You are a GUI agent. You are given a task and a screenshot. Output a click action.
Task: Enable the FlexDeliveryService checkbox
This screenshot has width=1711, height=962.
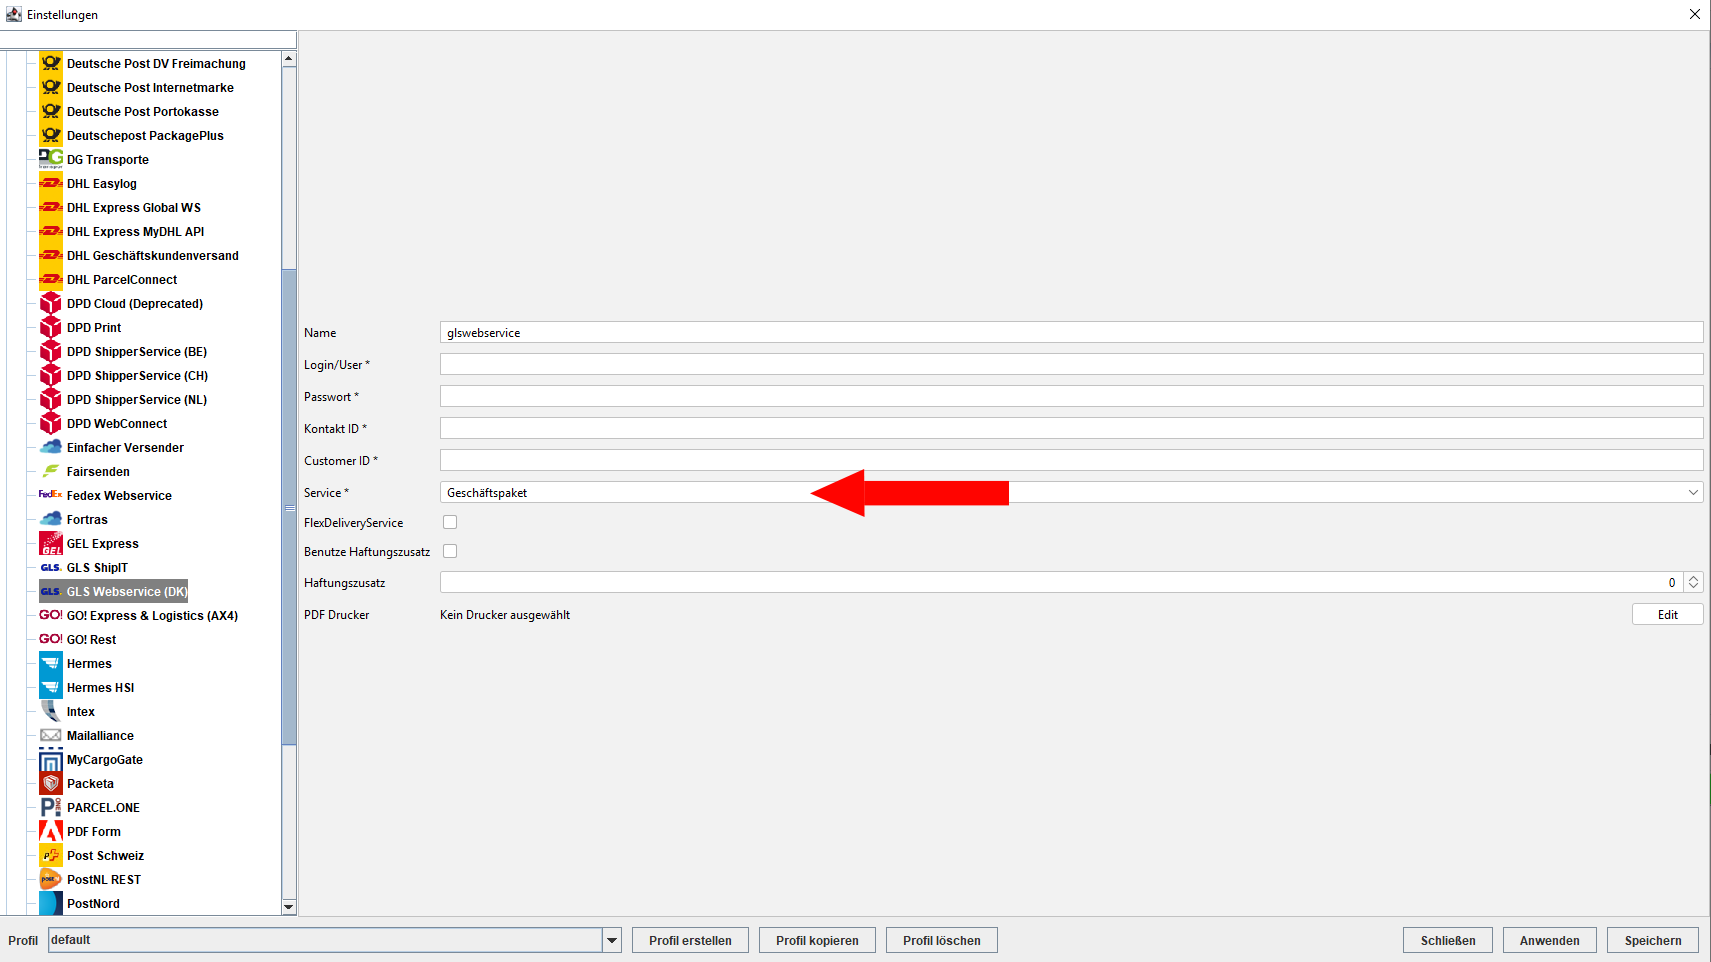pyautogui.click(x=450, y=522)
